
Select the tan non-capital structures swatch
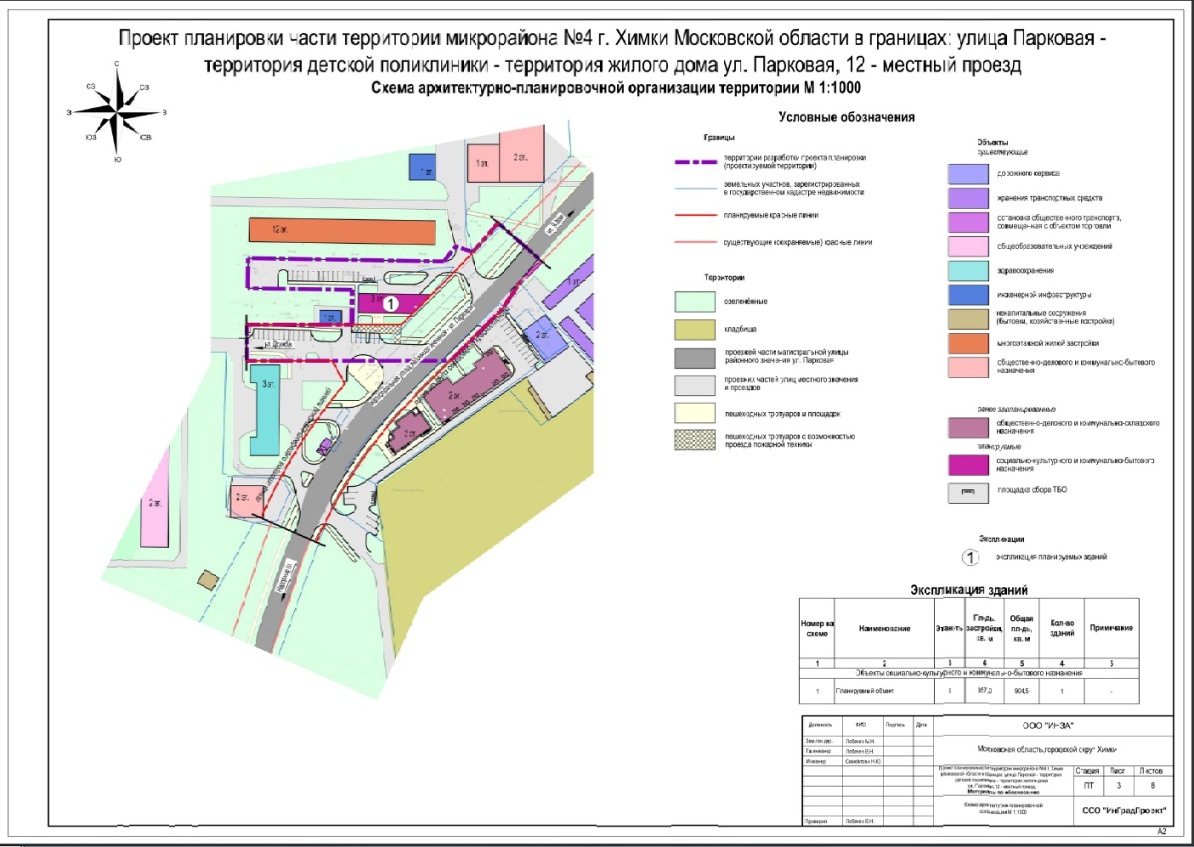pyautogui.click(x=969, y=318)
